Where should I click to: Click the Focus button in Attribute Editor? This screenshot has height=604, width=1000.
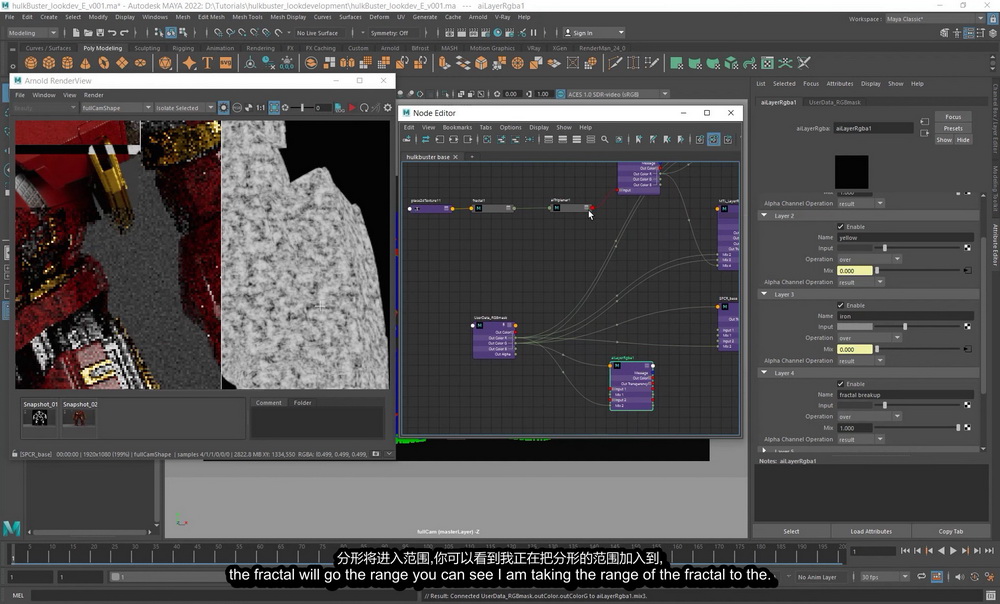coord(953,117)
